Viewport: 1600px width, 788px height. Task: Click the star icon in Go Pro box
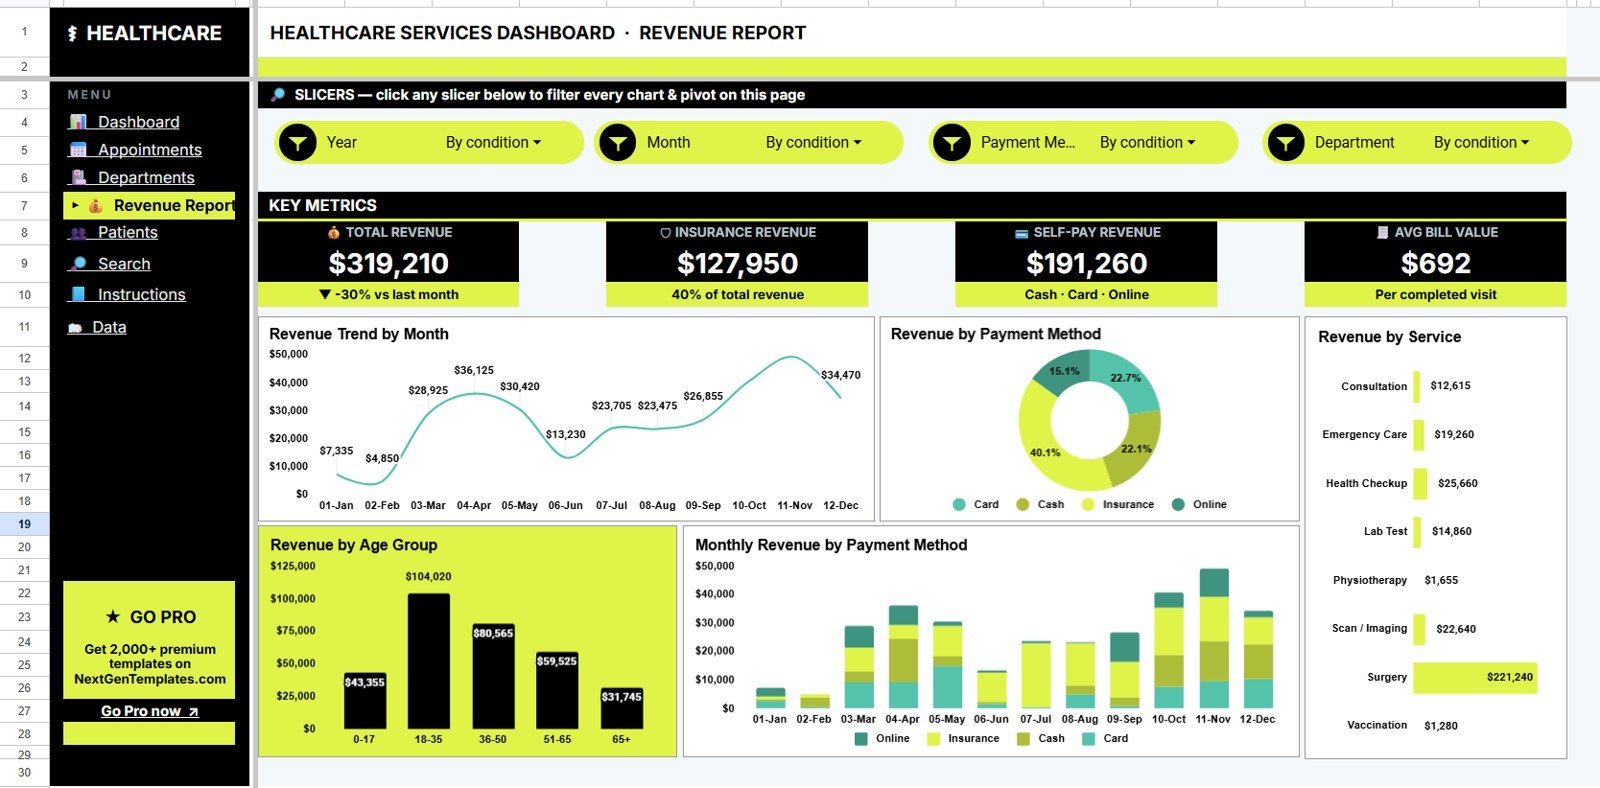point(113,616)
